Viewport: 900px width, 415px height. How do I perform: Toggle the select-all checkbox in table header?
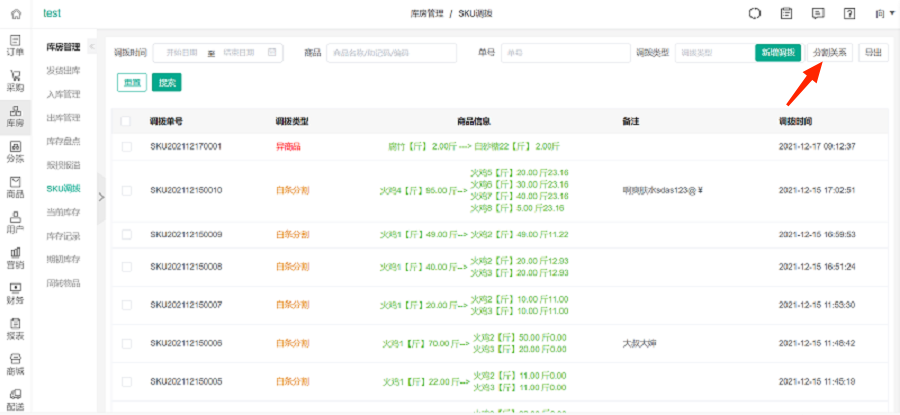click(x=126, y=122)
